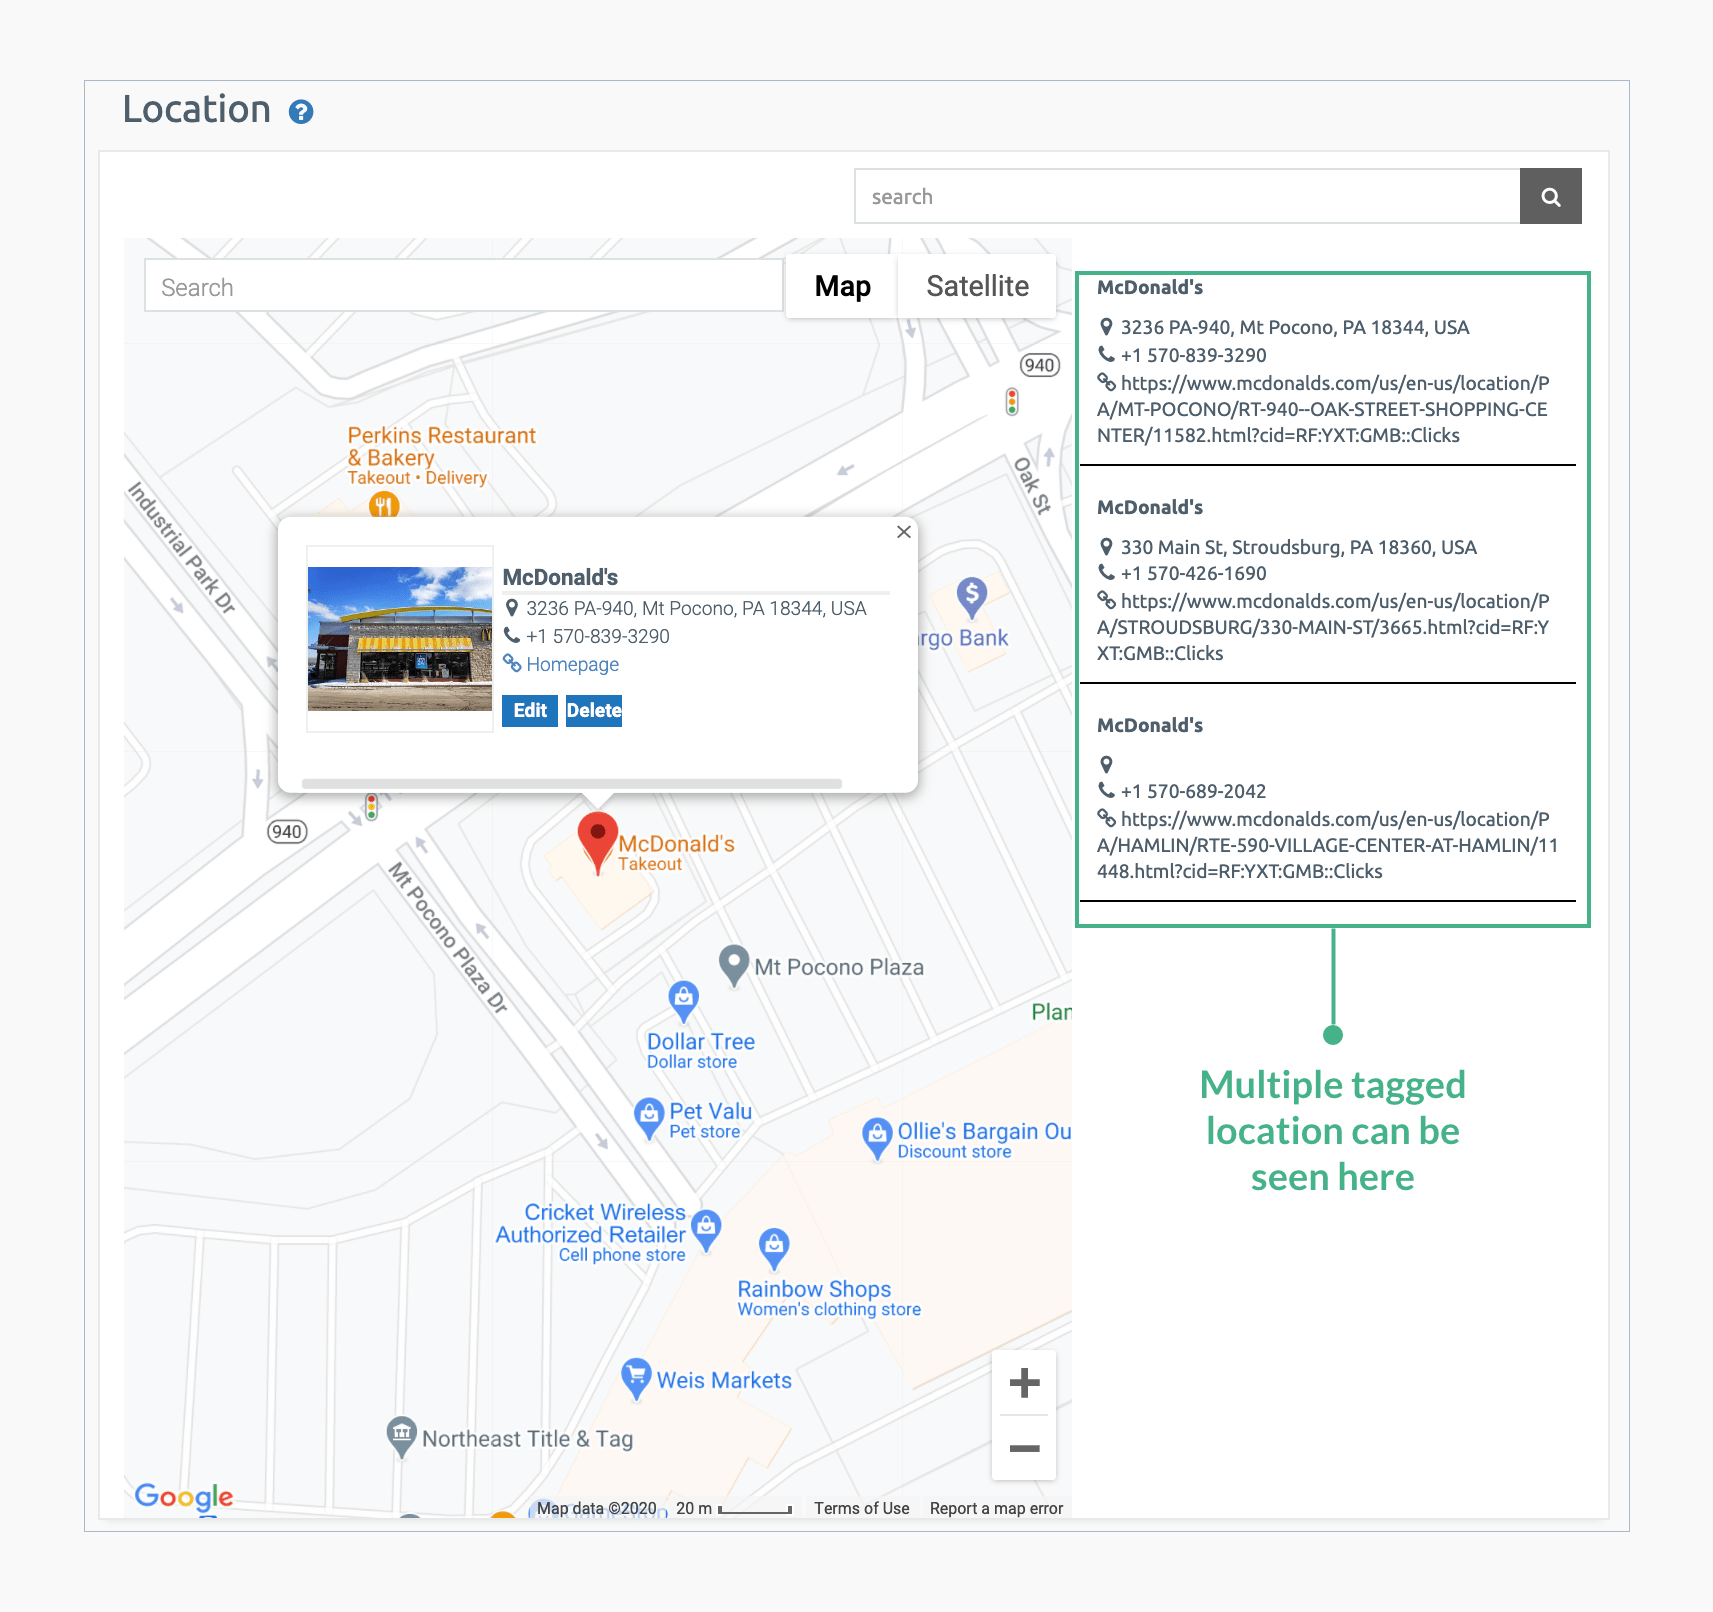This screenshot has height=1612, width=1713.
Task: Click the Perkins Restaurant & Bakery label
Action: (441, 447)
